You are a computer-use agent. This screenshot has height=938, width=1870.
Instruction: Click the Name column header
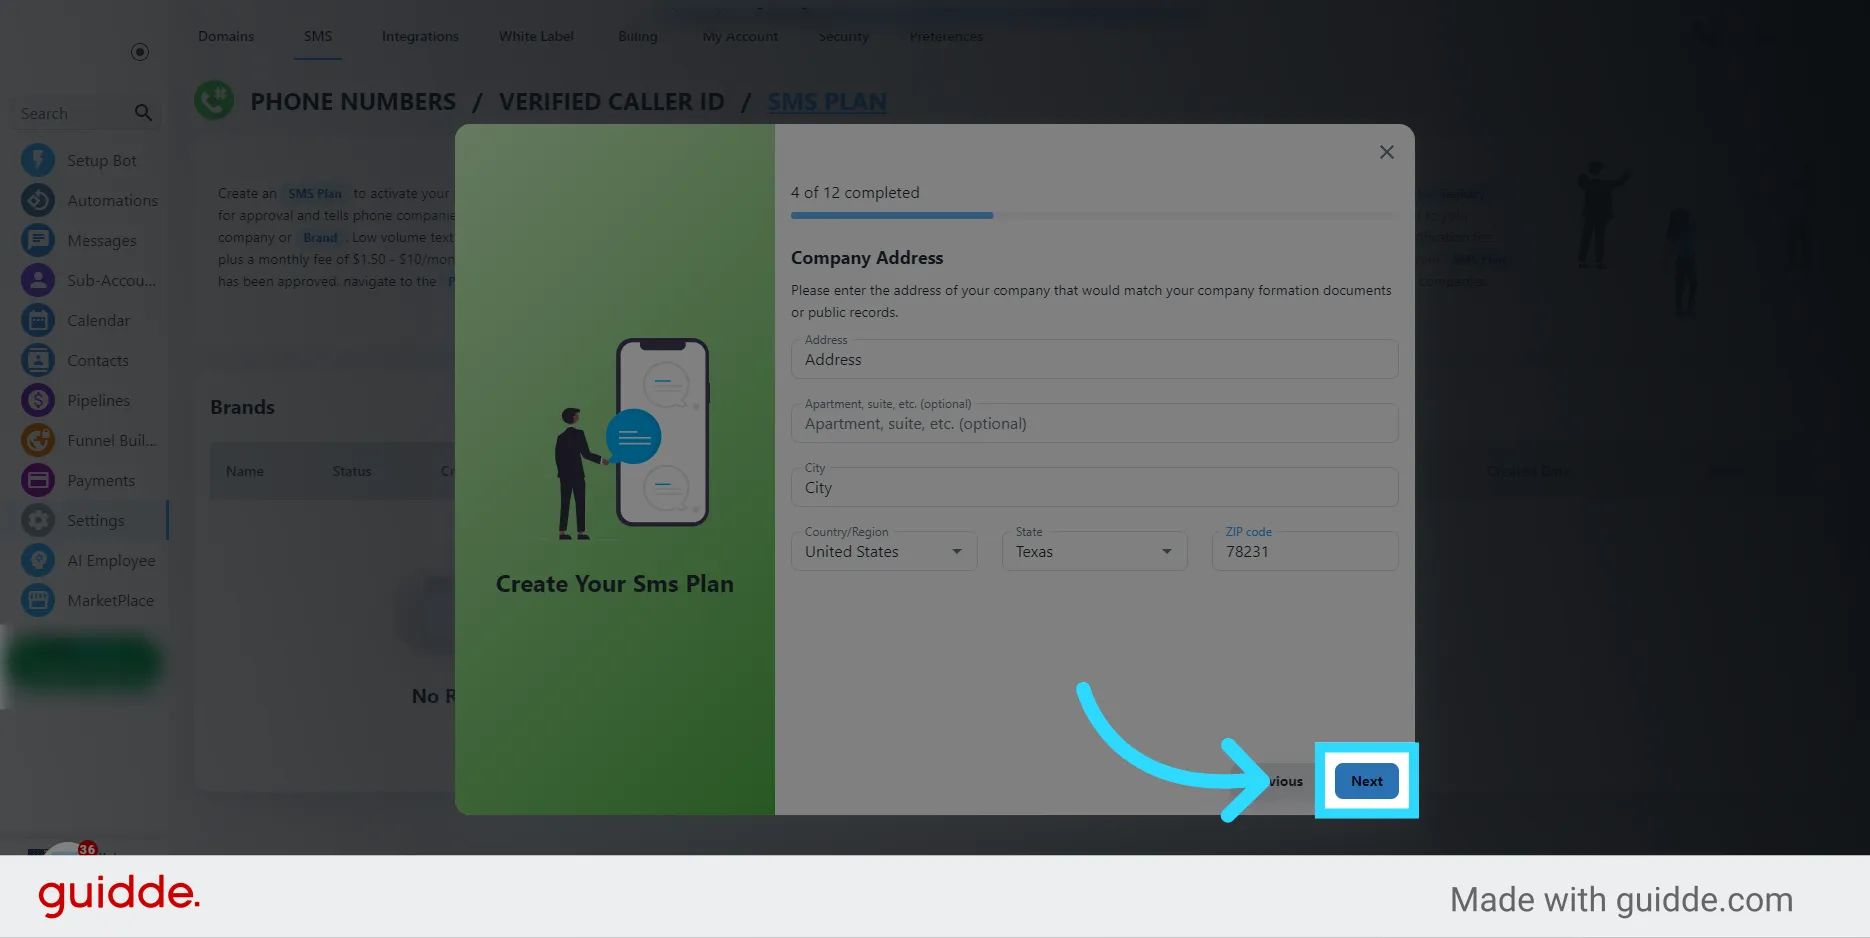click(245, 471)
